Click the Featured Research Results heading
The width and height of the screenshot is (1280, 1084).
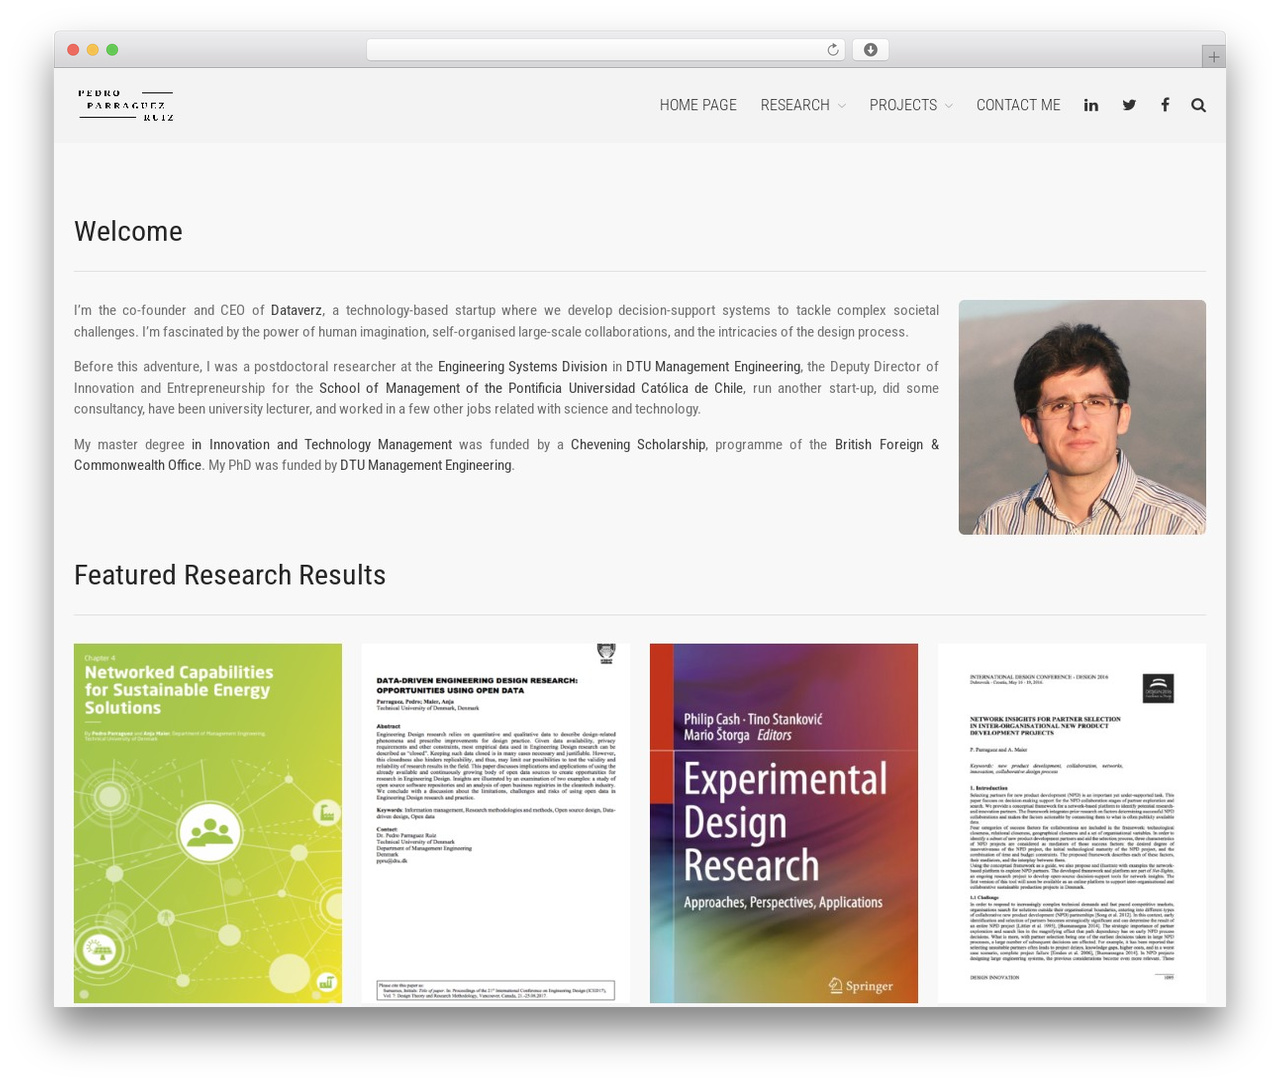point(230,575)
